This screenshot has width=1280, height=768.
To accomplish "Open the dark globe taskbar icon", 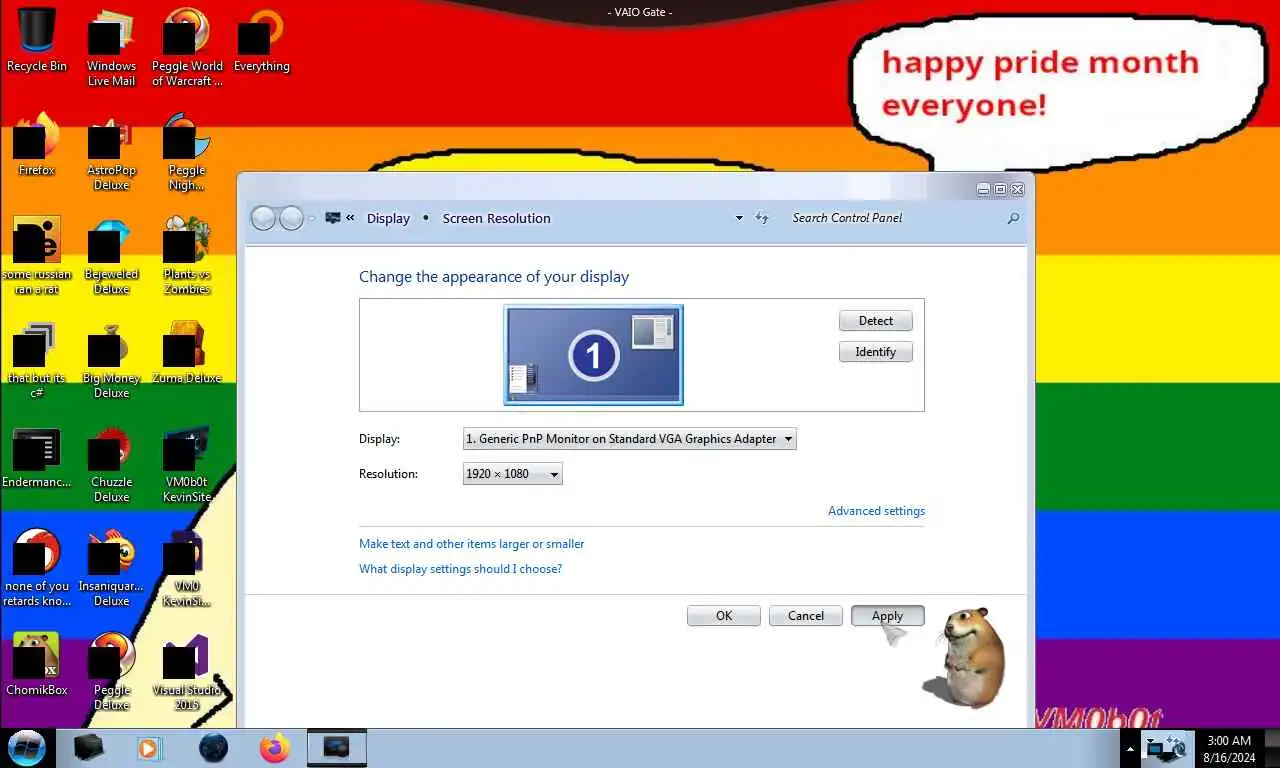I will 213,747.
